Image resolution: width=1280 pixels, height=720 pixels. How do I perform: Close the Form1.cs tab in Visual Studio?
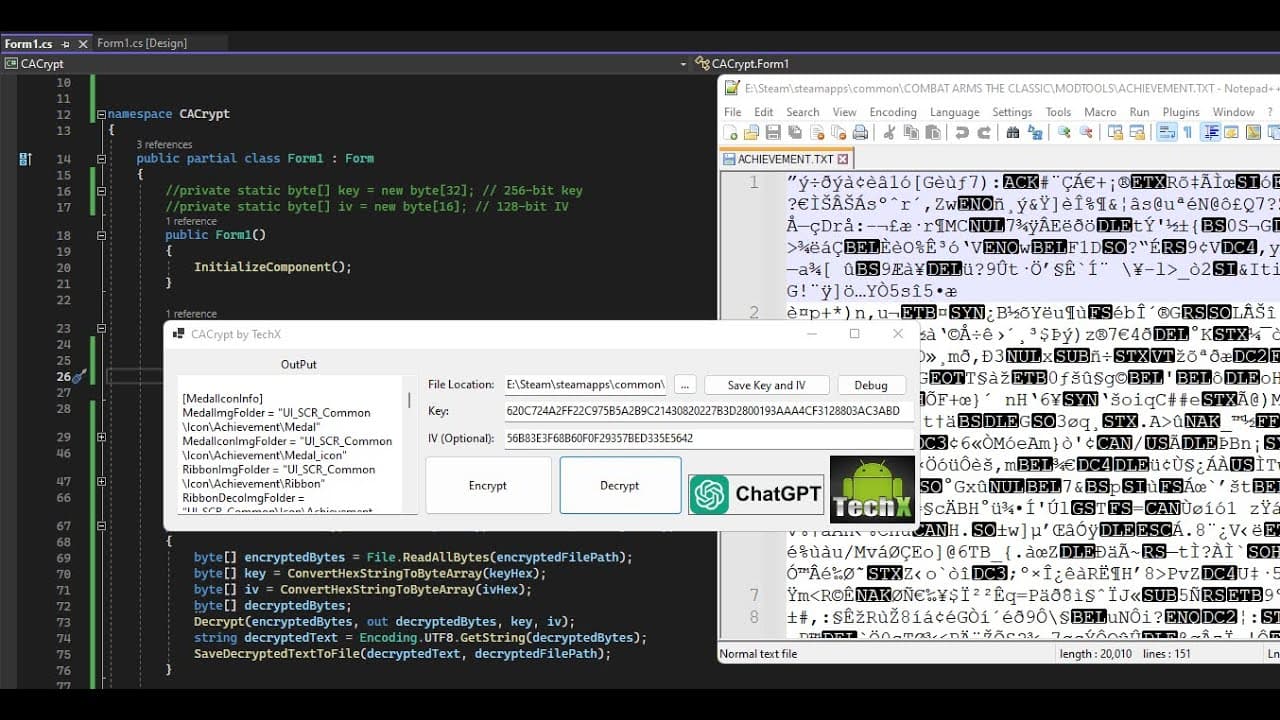(x=82, y=44)
